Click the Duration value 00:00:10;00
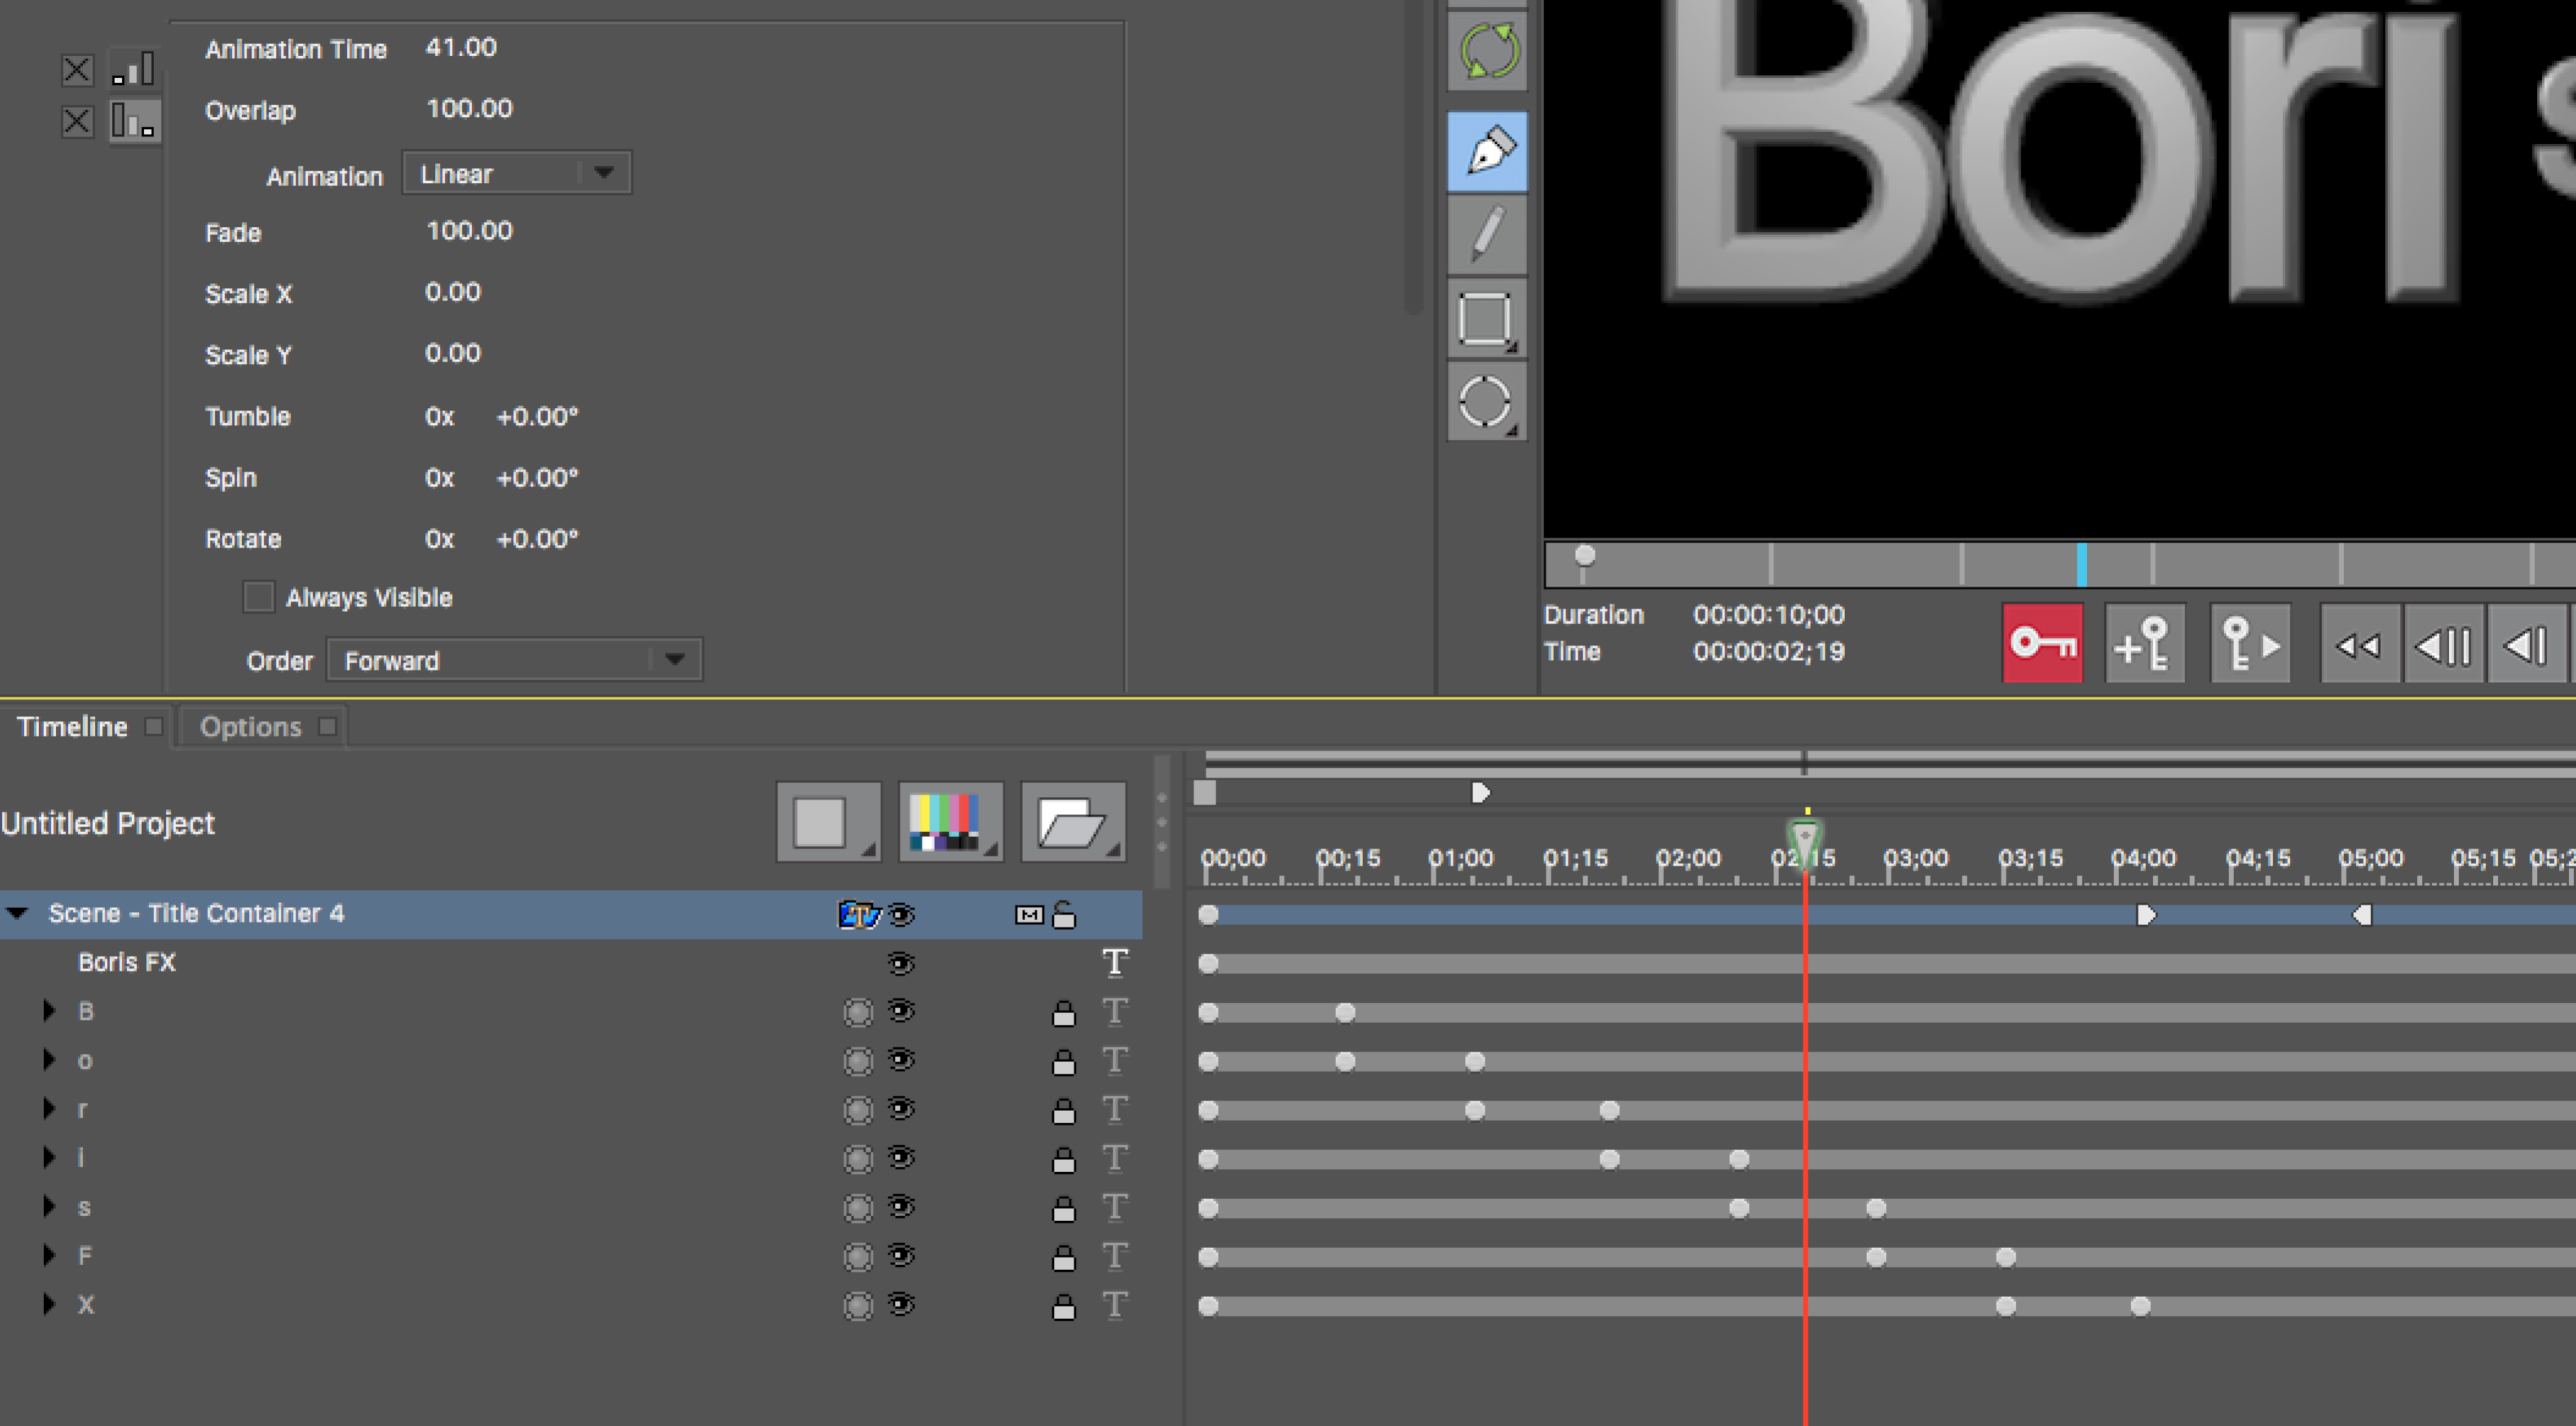 point(1768,615)
